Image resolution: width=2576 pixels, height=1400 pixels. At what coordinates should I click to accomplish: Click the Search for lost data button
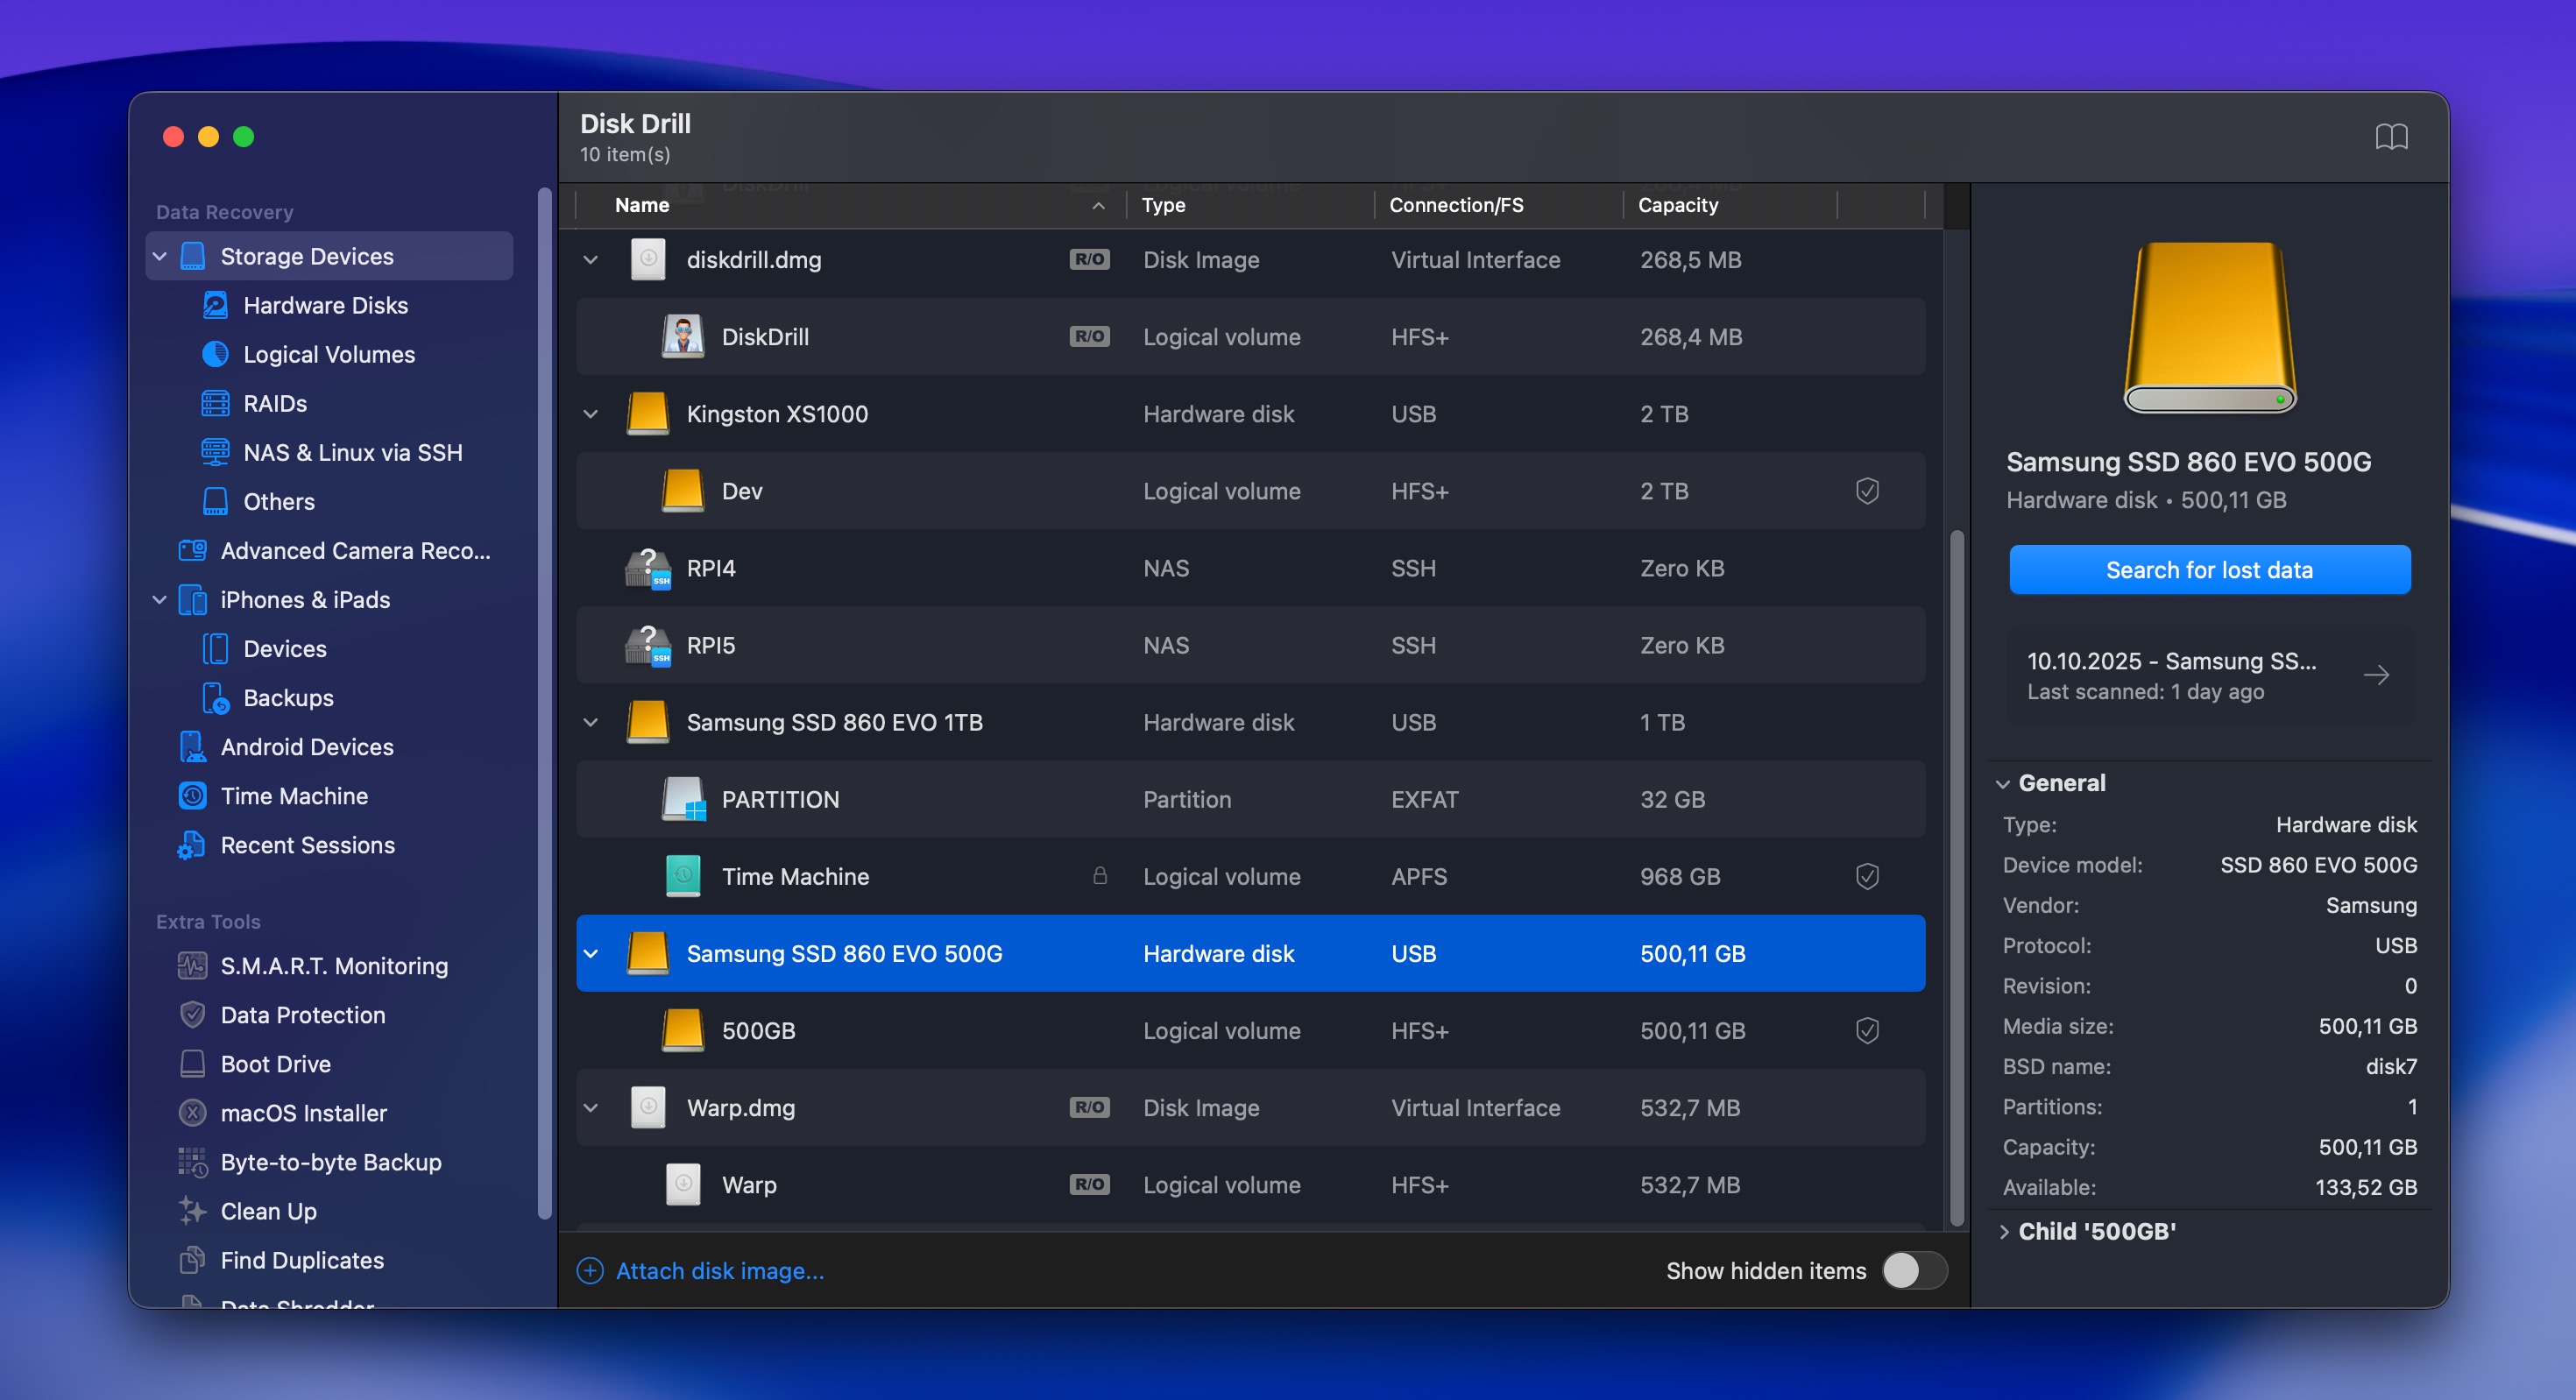click(x=2209, y=570)
